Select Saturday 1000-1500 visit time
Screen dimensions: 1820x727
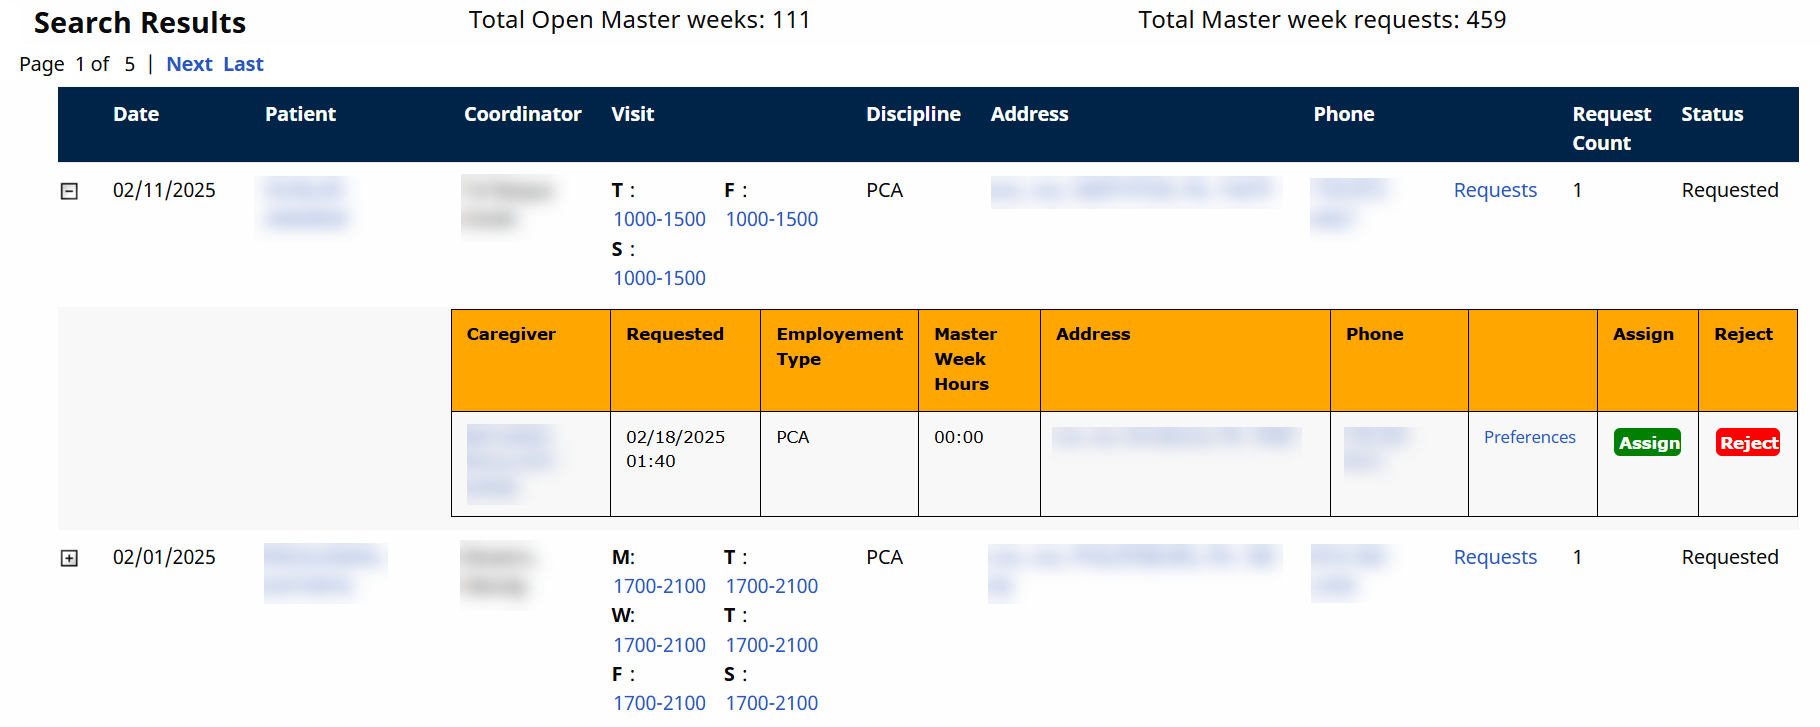point(659,278)
